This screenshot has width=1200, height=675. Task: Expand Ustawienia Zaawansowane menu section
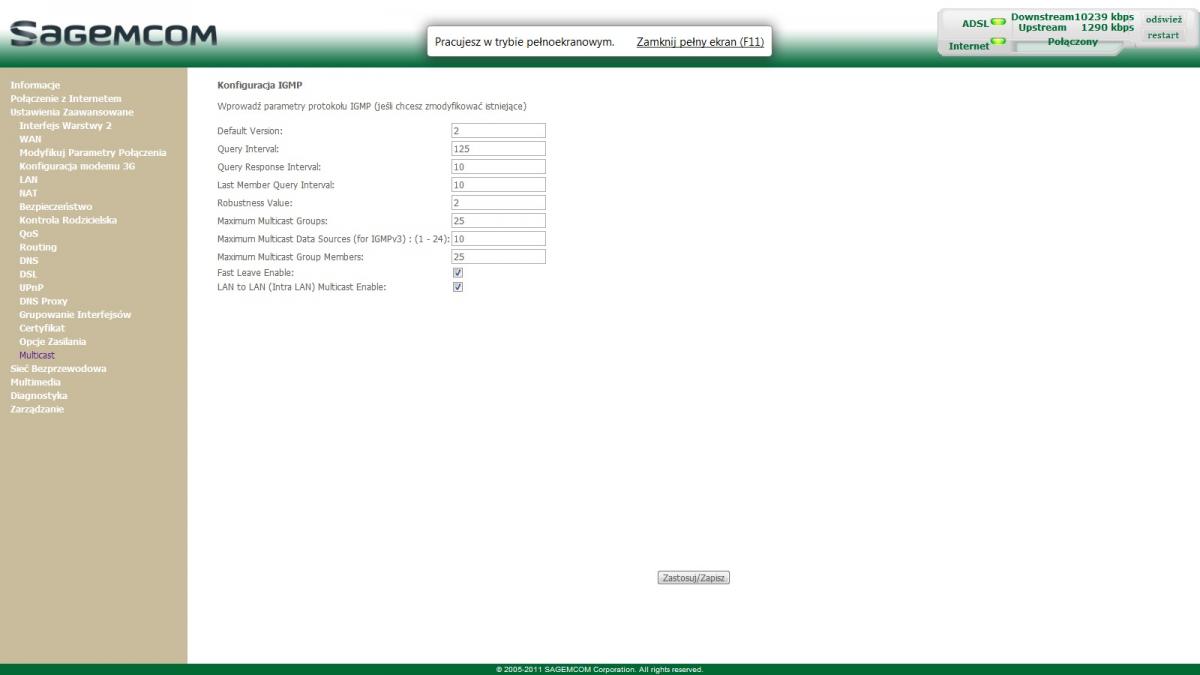tap(71, 112)
